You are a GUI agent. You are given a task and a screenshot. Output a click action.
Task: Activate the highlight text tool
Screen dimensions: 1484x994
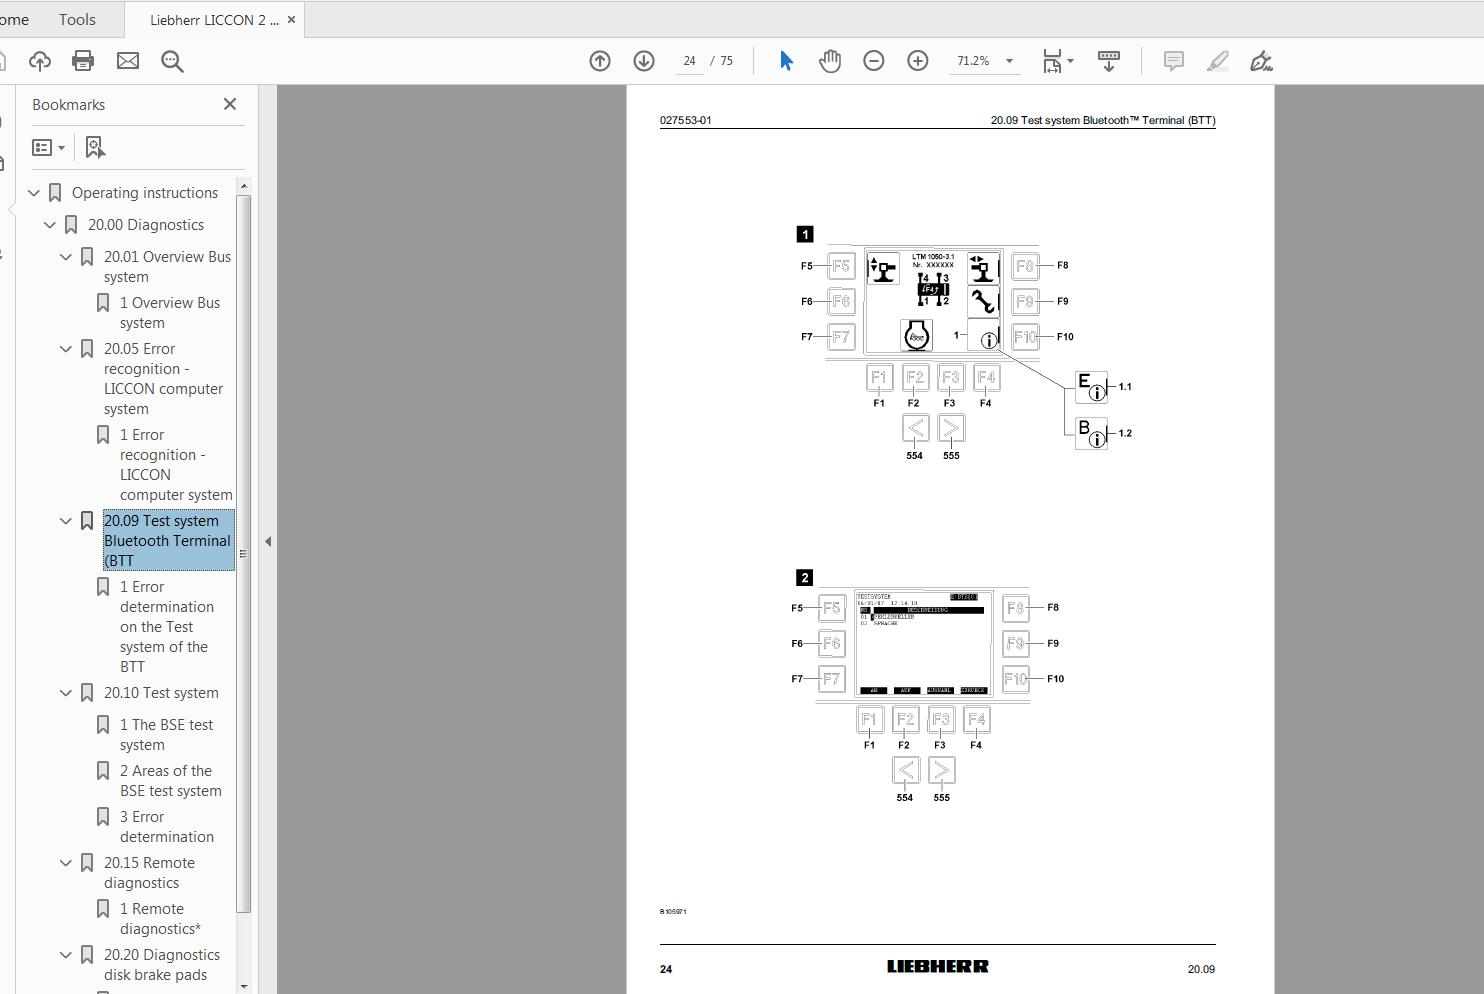click(1217, 61)
